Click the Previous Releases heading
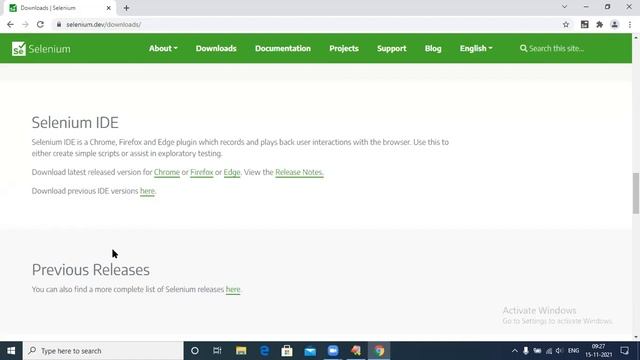This screenshot has width=640, height=360. click(91, 270)
